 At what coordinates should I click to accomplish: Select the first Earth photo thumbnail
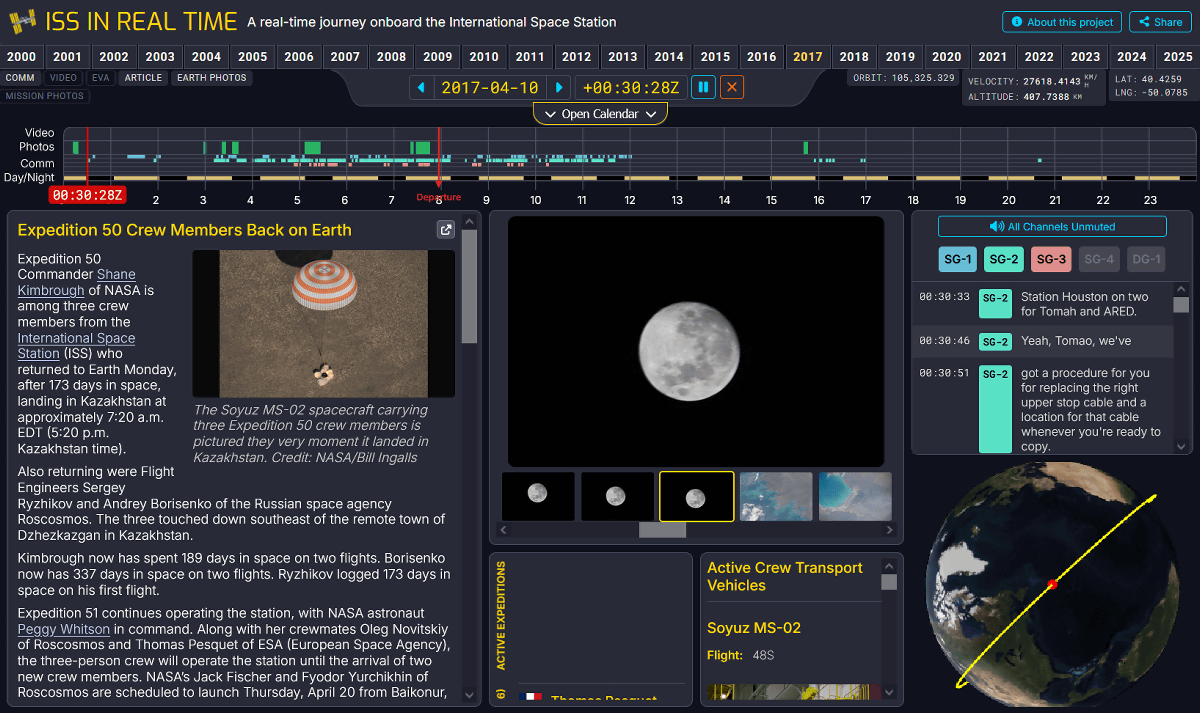777,497
